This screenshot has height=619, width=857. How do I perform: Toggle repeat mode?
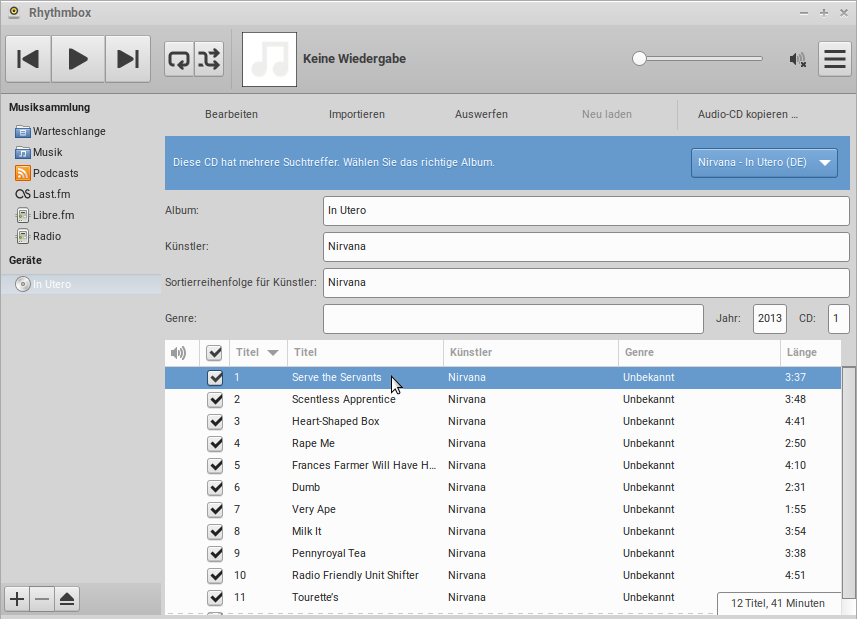click(x=179, y=59)
